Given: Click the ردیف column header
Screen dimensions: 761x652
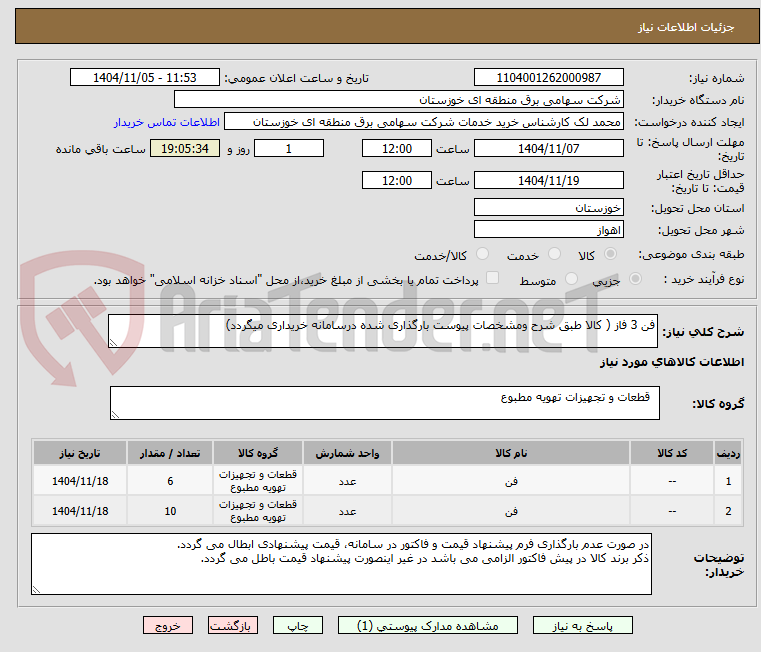Looking at the screenshot, I should pyautogui.click(x=728, y=453).
